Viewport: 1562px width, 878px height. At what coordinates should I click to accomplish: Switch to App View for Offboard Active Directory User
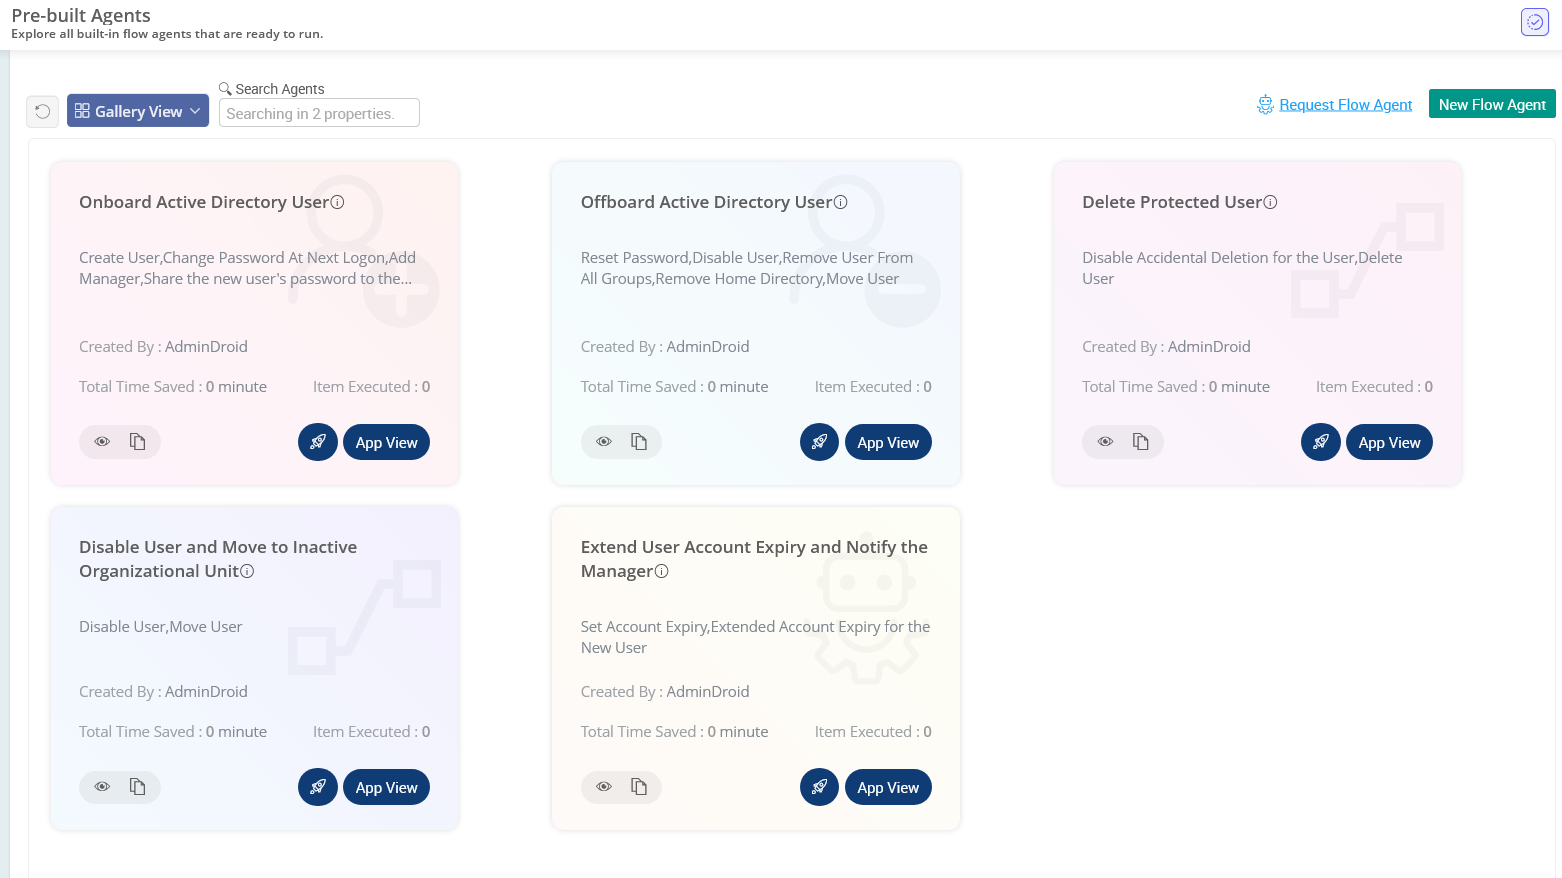point(888,441)
